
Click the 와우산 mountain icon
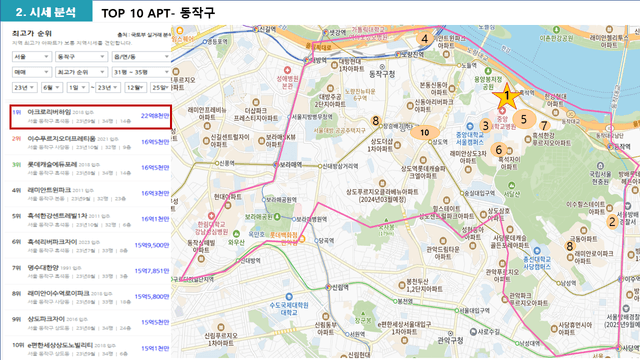pyautogui.click(x=236, y=234)
